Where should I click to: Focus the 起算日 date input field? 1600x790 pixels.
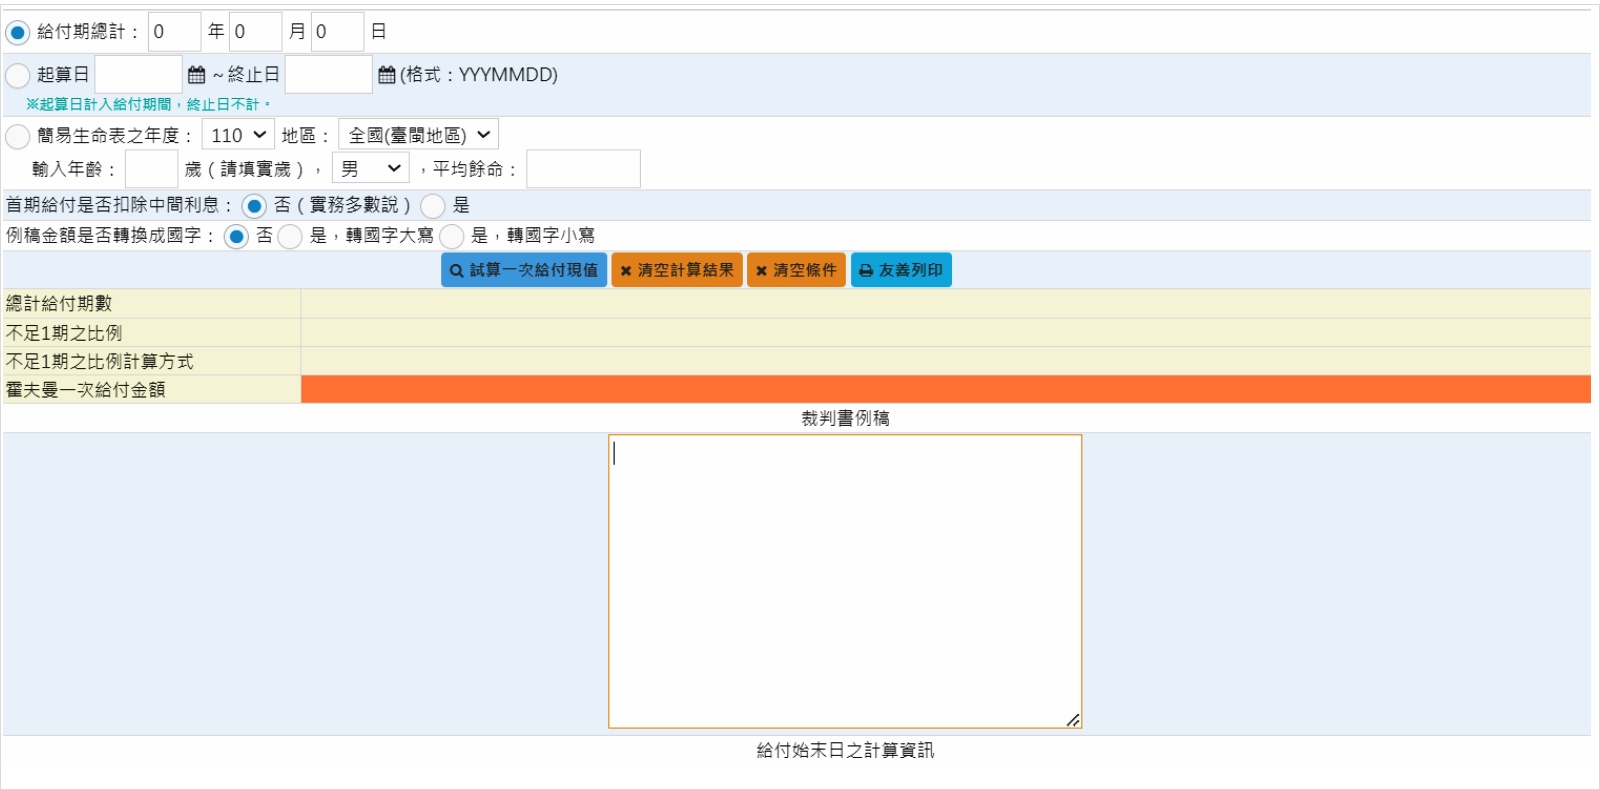coord(139,75)
